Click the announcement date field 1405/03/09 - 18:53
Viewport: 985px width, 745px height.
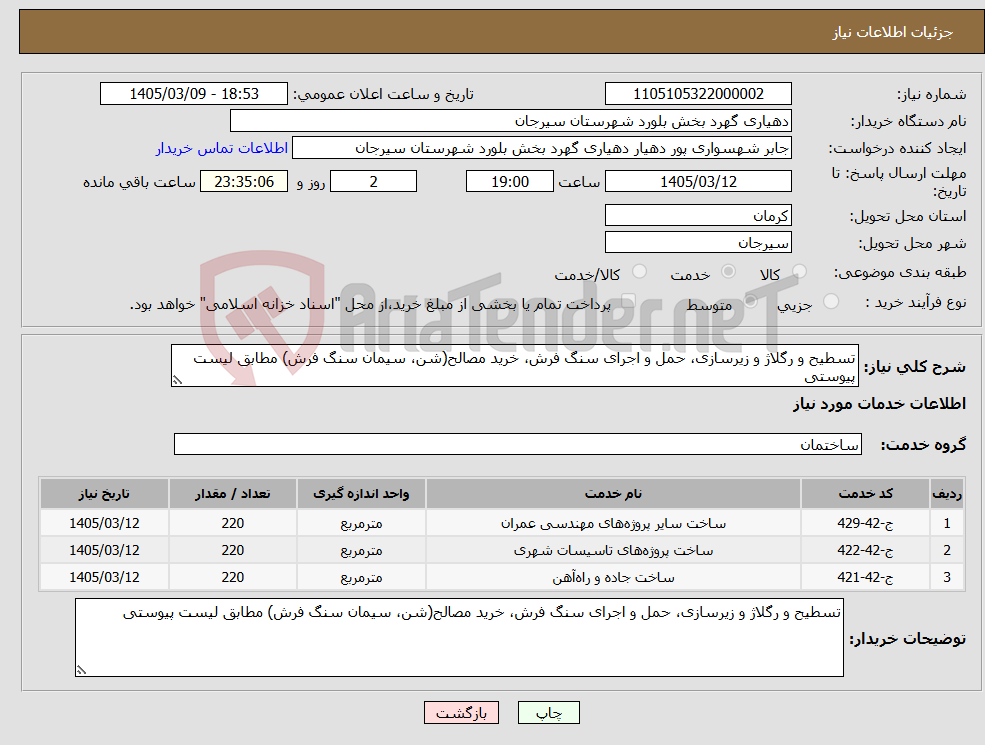pos(193,94)
